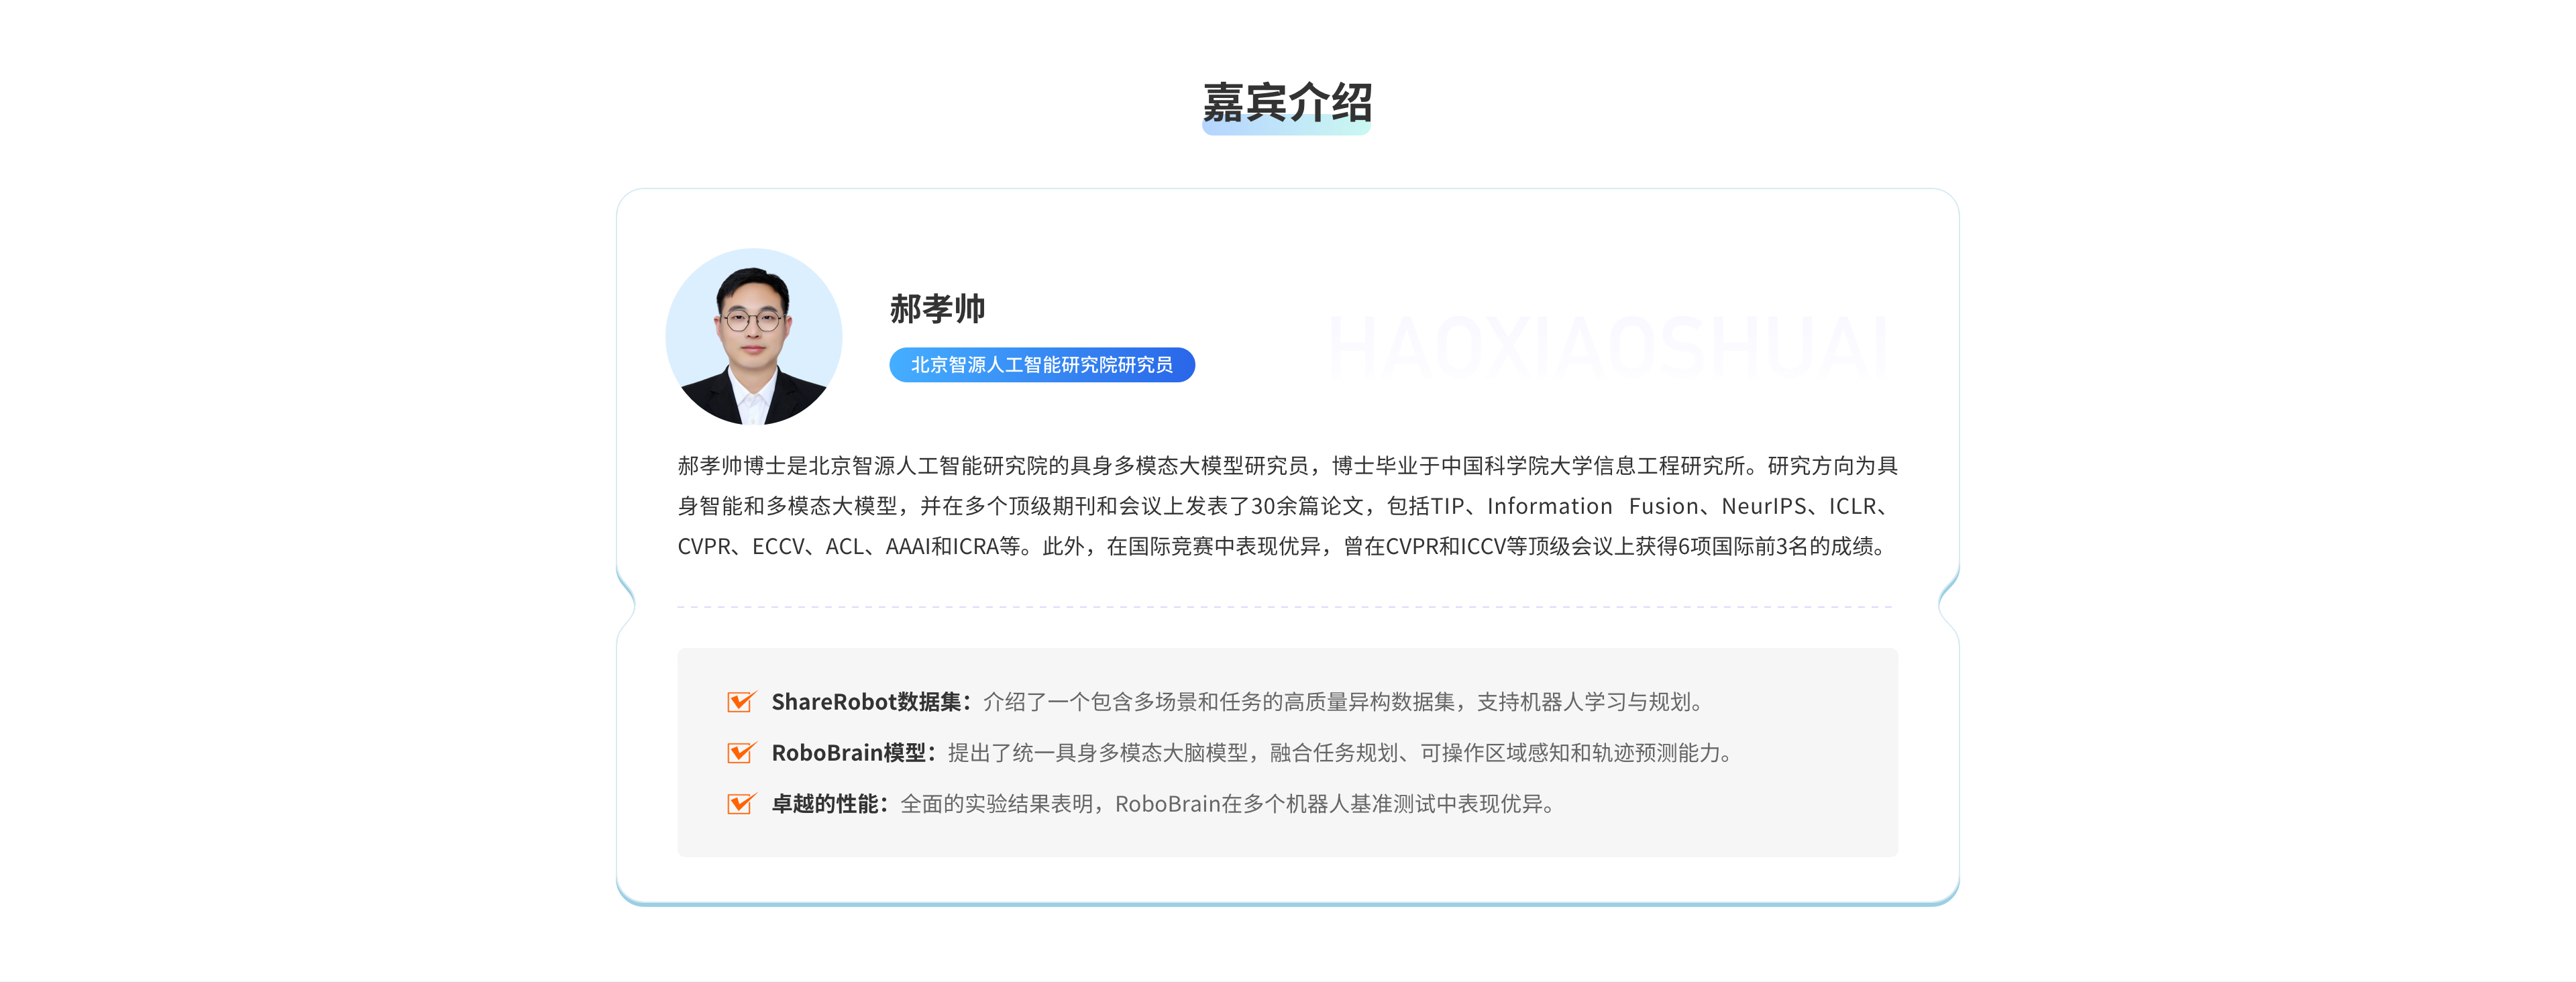Screen dimensions: 2576x982
Task: Click the description 介绍了一个包含多场景和任务的高质量异构数据集
Action: pyautogui.click(x=1219, y=702)
